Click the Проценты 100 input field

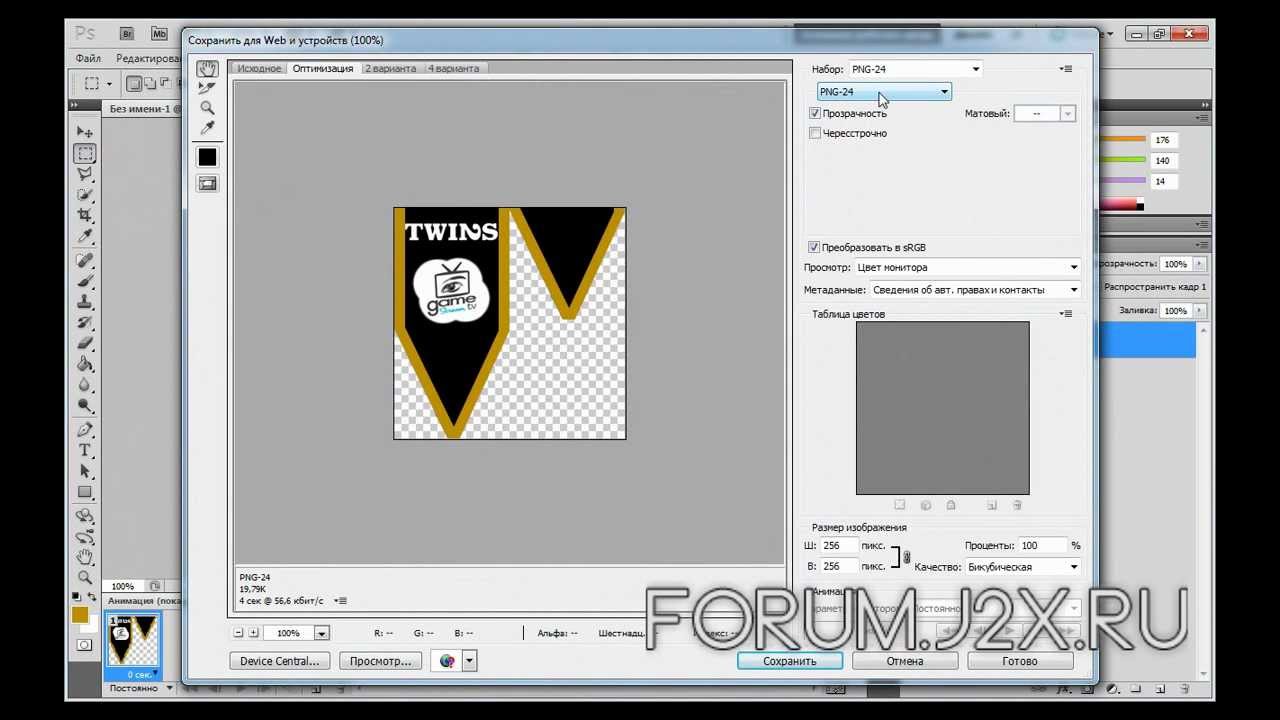point(1043,546)
